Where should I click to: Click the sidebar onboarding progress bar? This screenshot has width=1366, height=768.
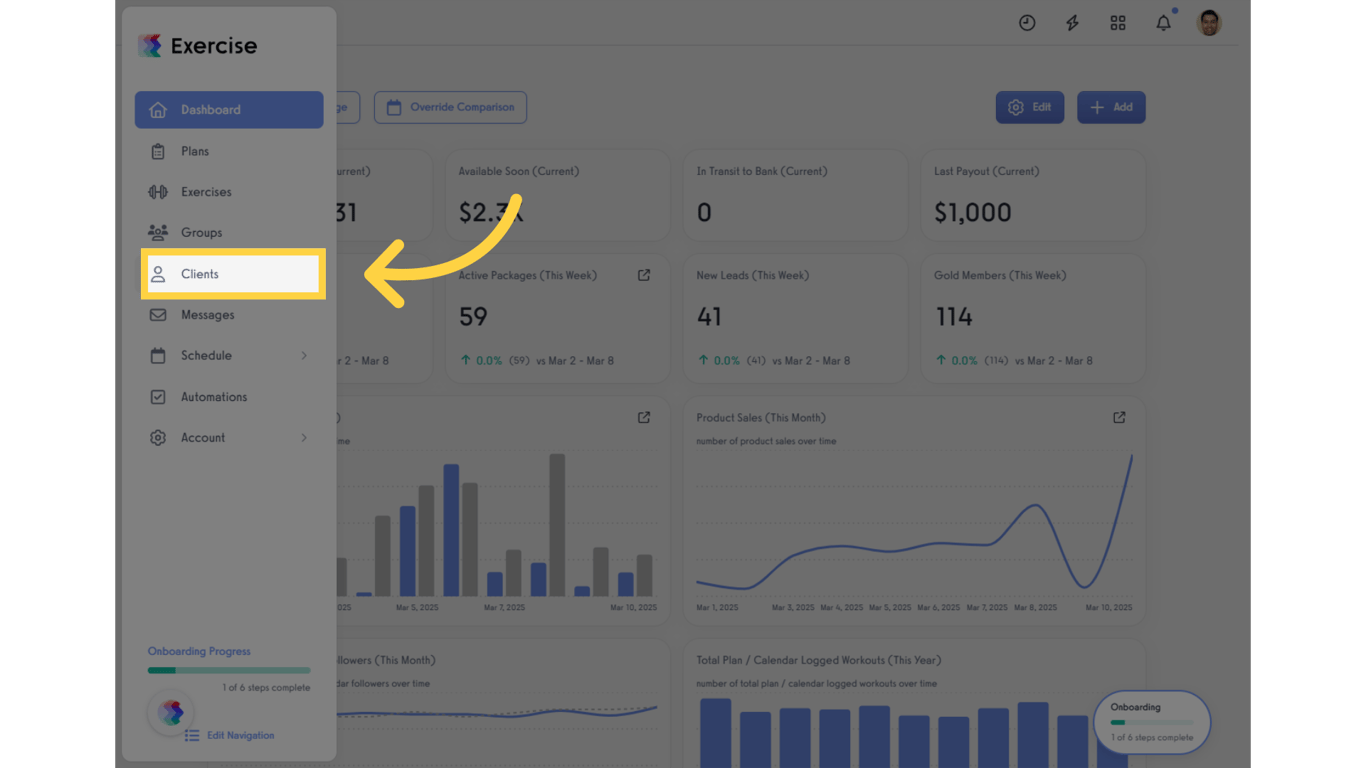[x=229, y=670]
